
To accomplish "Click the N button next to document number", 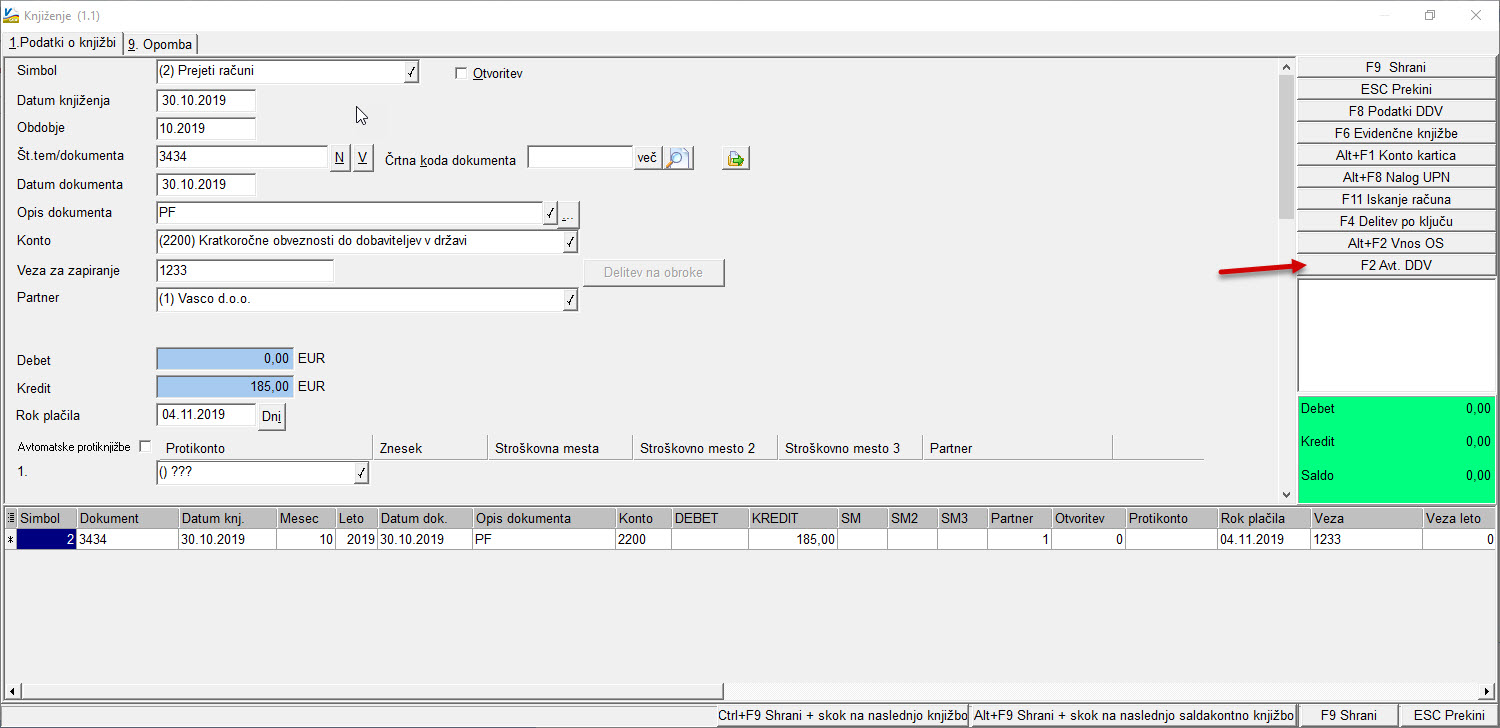I will (x=340, y=158).
